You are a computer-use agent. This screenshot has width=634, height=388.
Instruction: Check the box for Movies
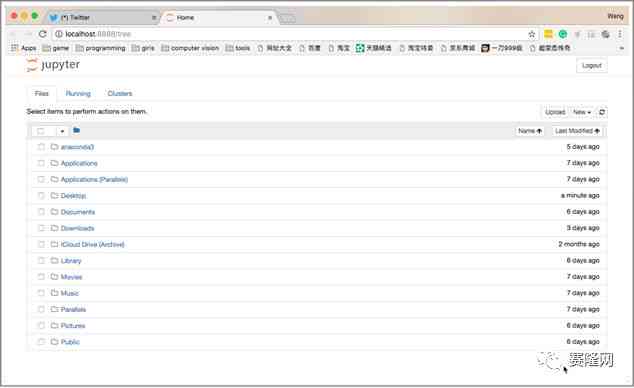click(41, 277)
